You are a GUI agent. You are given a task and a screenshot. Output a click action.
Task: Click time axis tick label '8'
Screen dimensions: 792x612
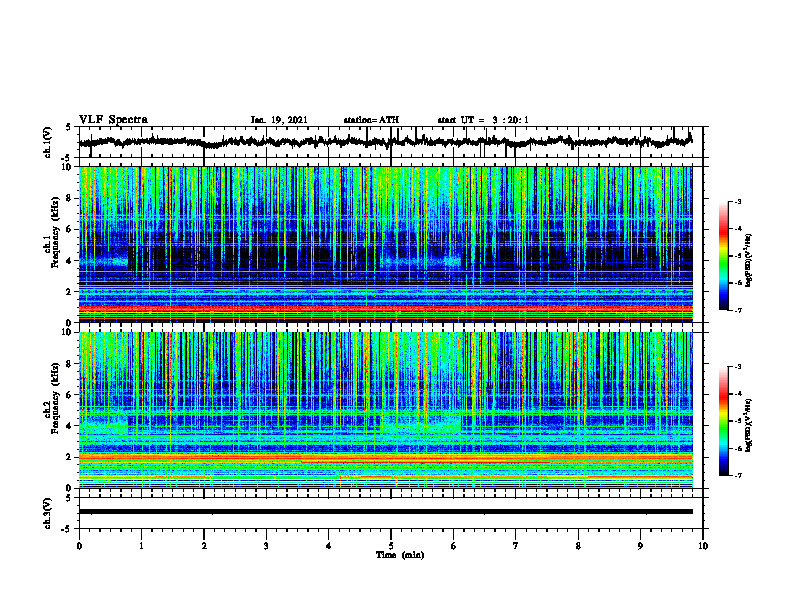[x=578, y=546]
